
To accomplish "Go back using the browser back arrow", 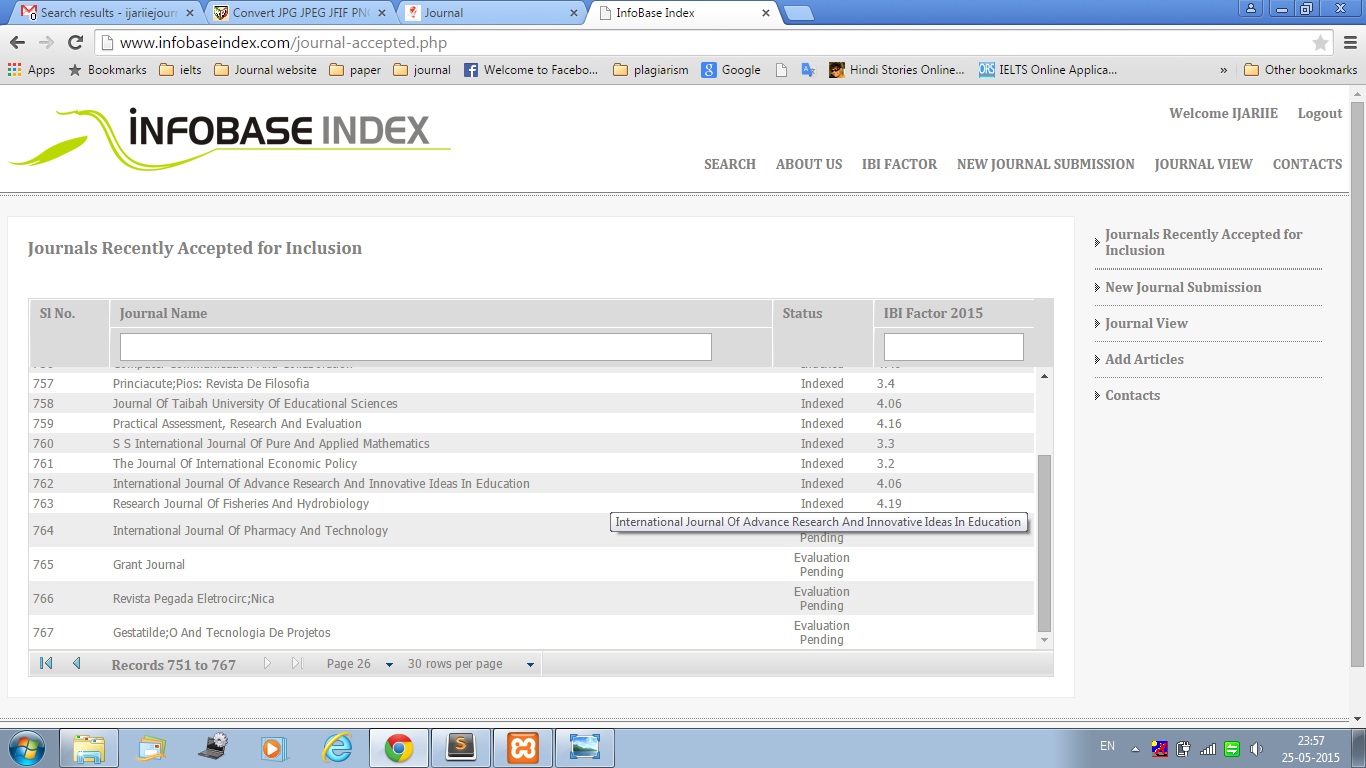I will coord(17,42).
